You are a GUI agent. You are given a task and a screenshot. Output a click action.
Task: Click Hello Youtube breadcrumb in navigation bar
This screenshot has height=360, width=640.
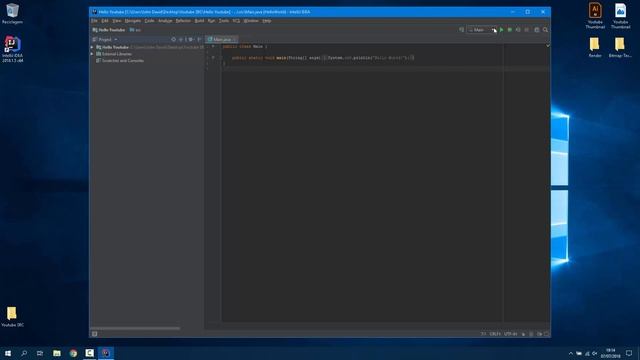tap(109, 30)
